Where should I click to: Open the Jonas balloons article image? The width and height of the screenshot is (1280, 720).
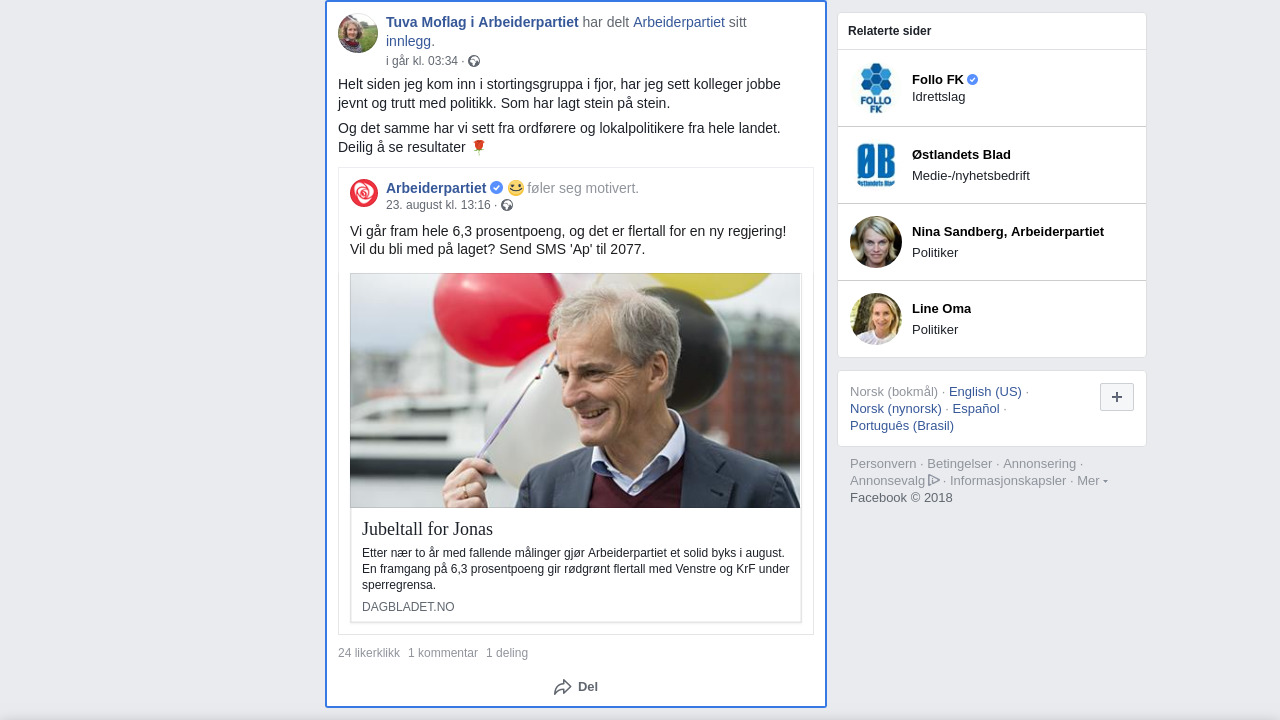pos(575,390)
